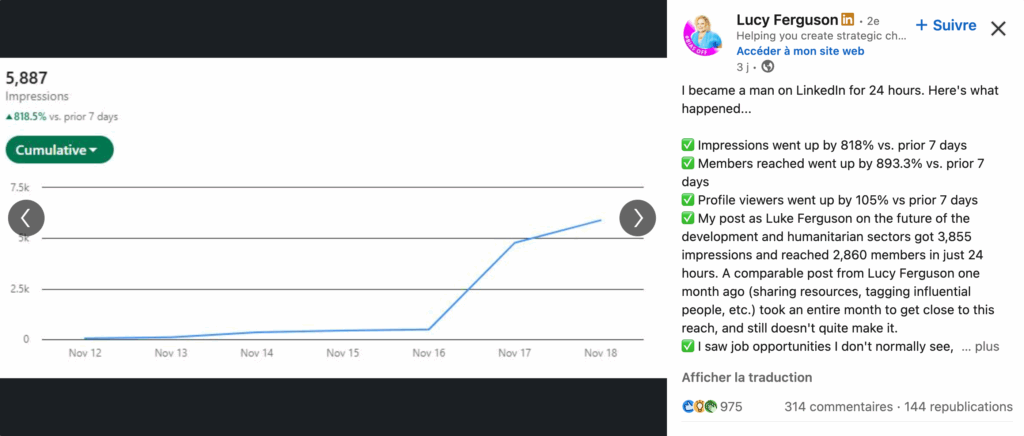Follow the author with Suivre button
The height and width of the screenshot is (436, 1024).
(x=945, y=25)
